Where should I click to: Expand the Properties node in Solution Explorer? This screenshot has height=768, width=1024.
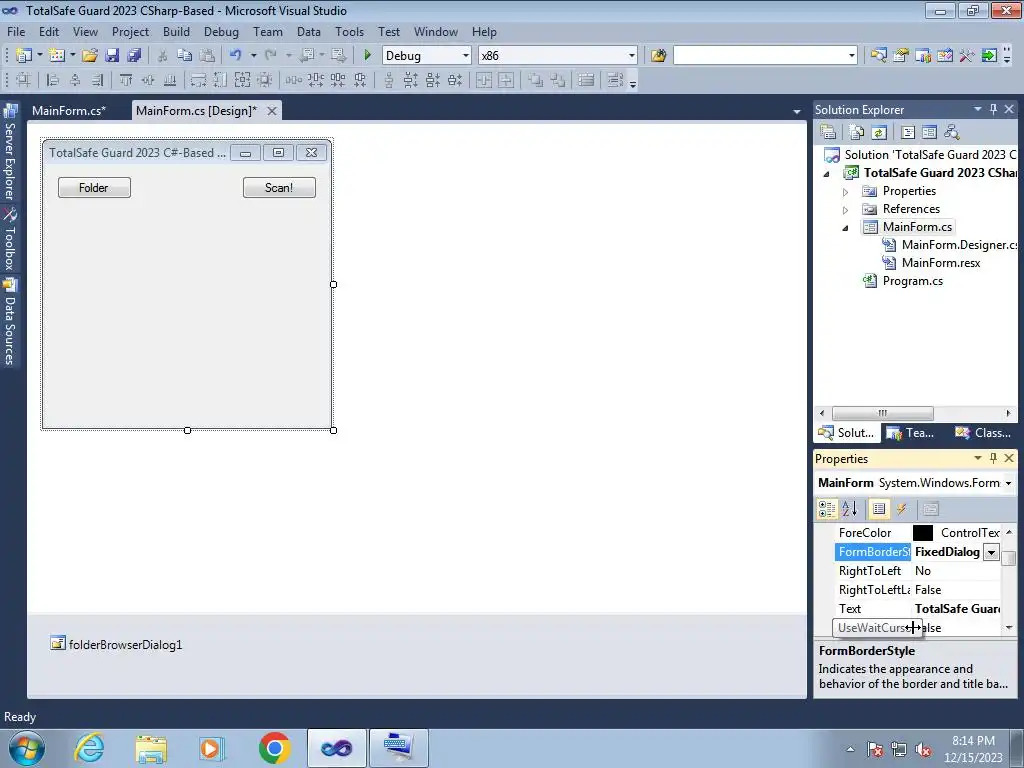845,192
